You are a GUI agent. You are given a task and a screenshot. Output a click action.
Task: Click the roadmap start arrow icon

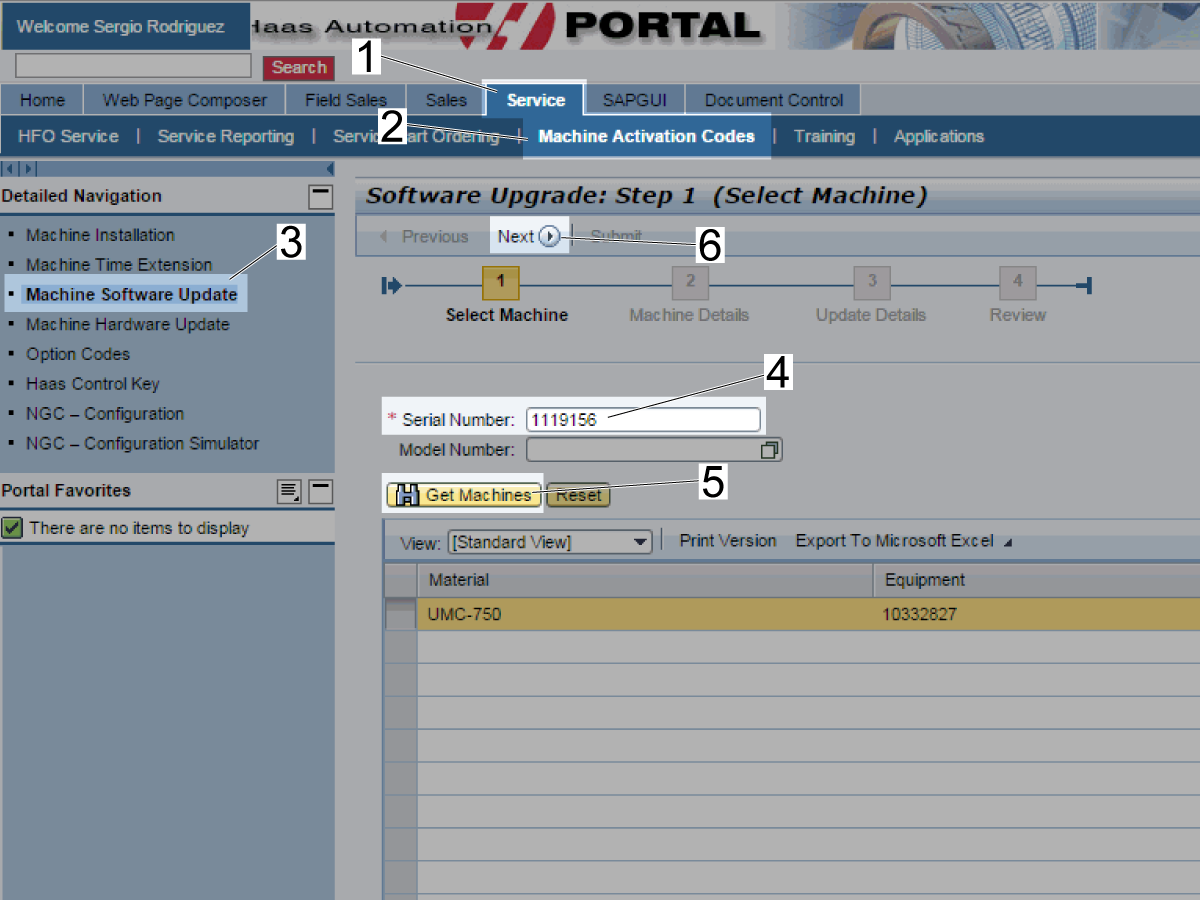pyautogui.click(x=391, y=287)
